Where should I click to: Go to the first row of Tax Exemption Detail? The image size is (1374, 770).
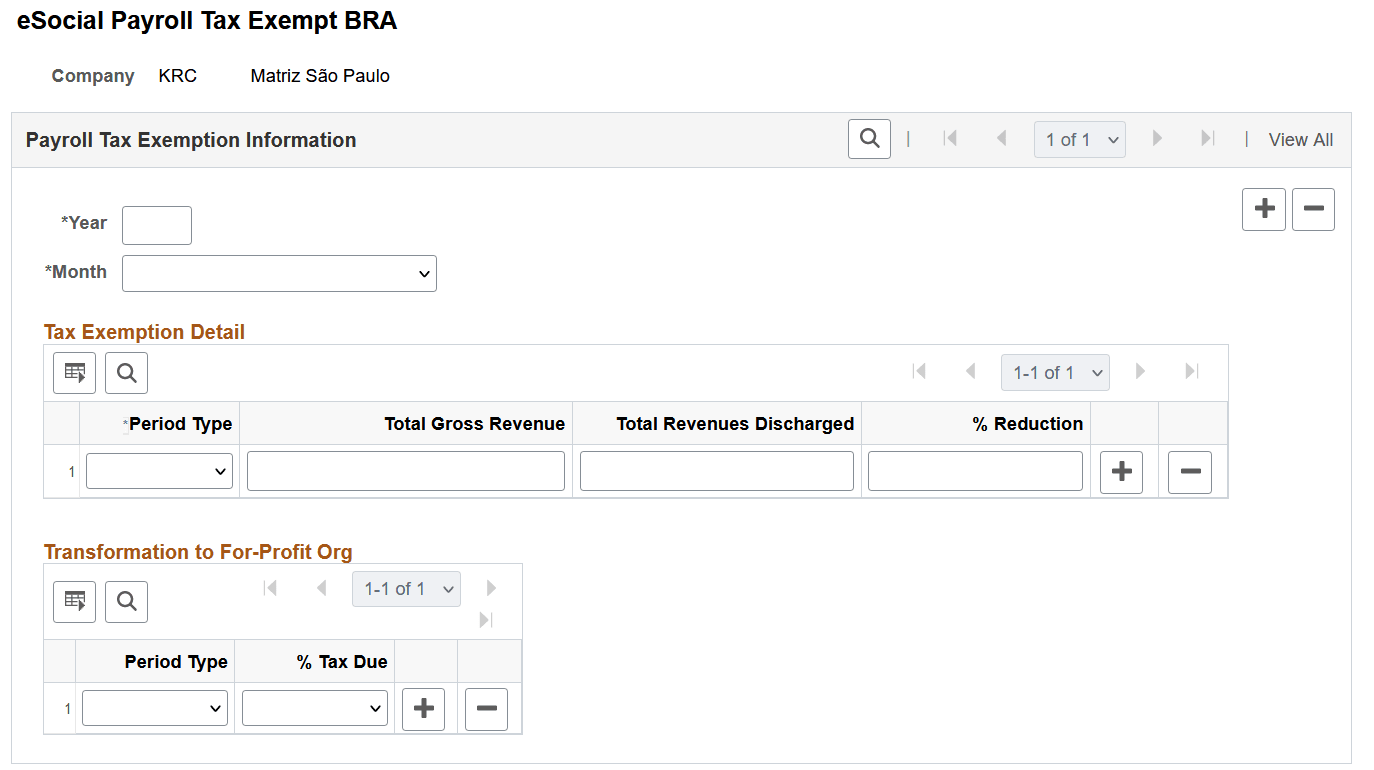(919, 371)
